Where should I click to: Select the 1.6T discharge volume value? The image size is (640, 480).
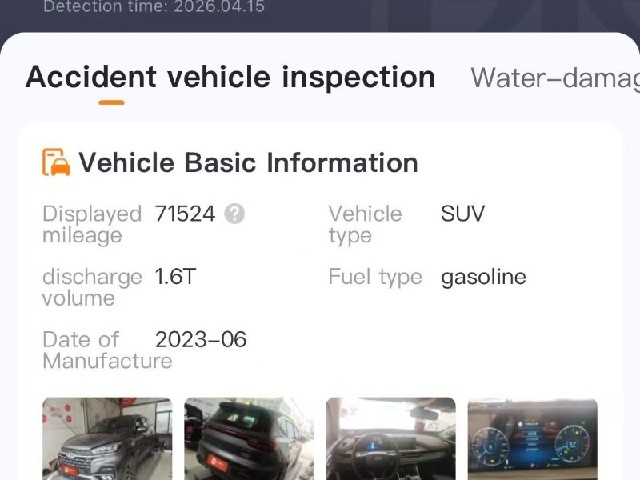(176, 277)
